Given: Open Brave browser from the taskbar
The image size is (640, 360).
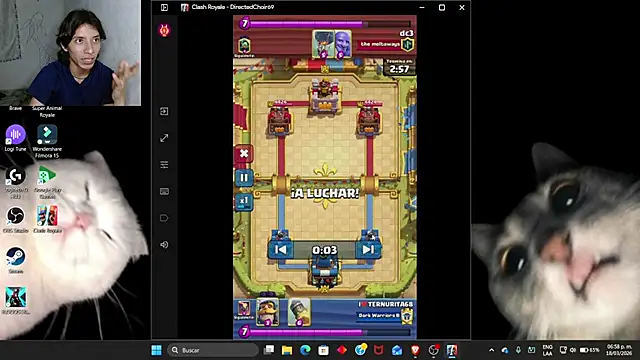Looking at the screenshot, I should point(415,350).
